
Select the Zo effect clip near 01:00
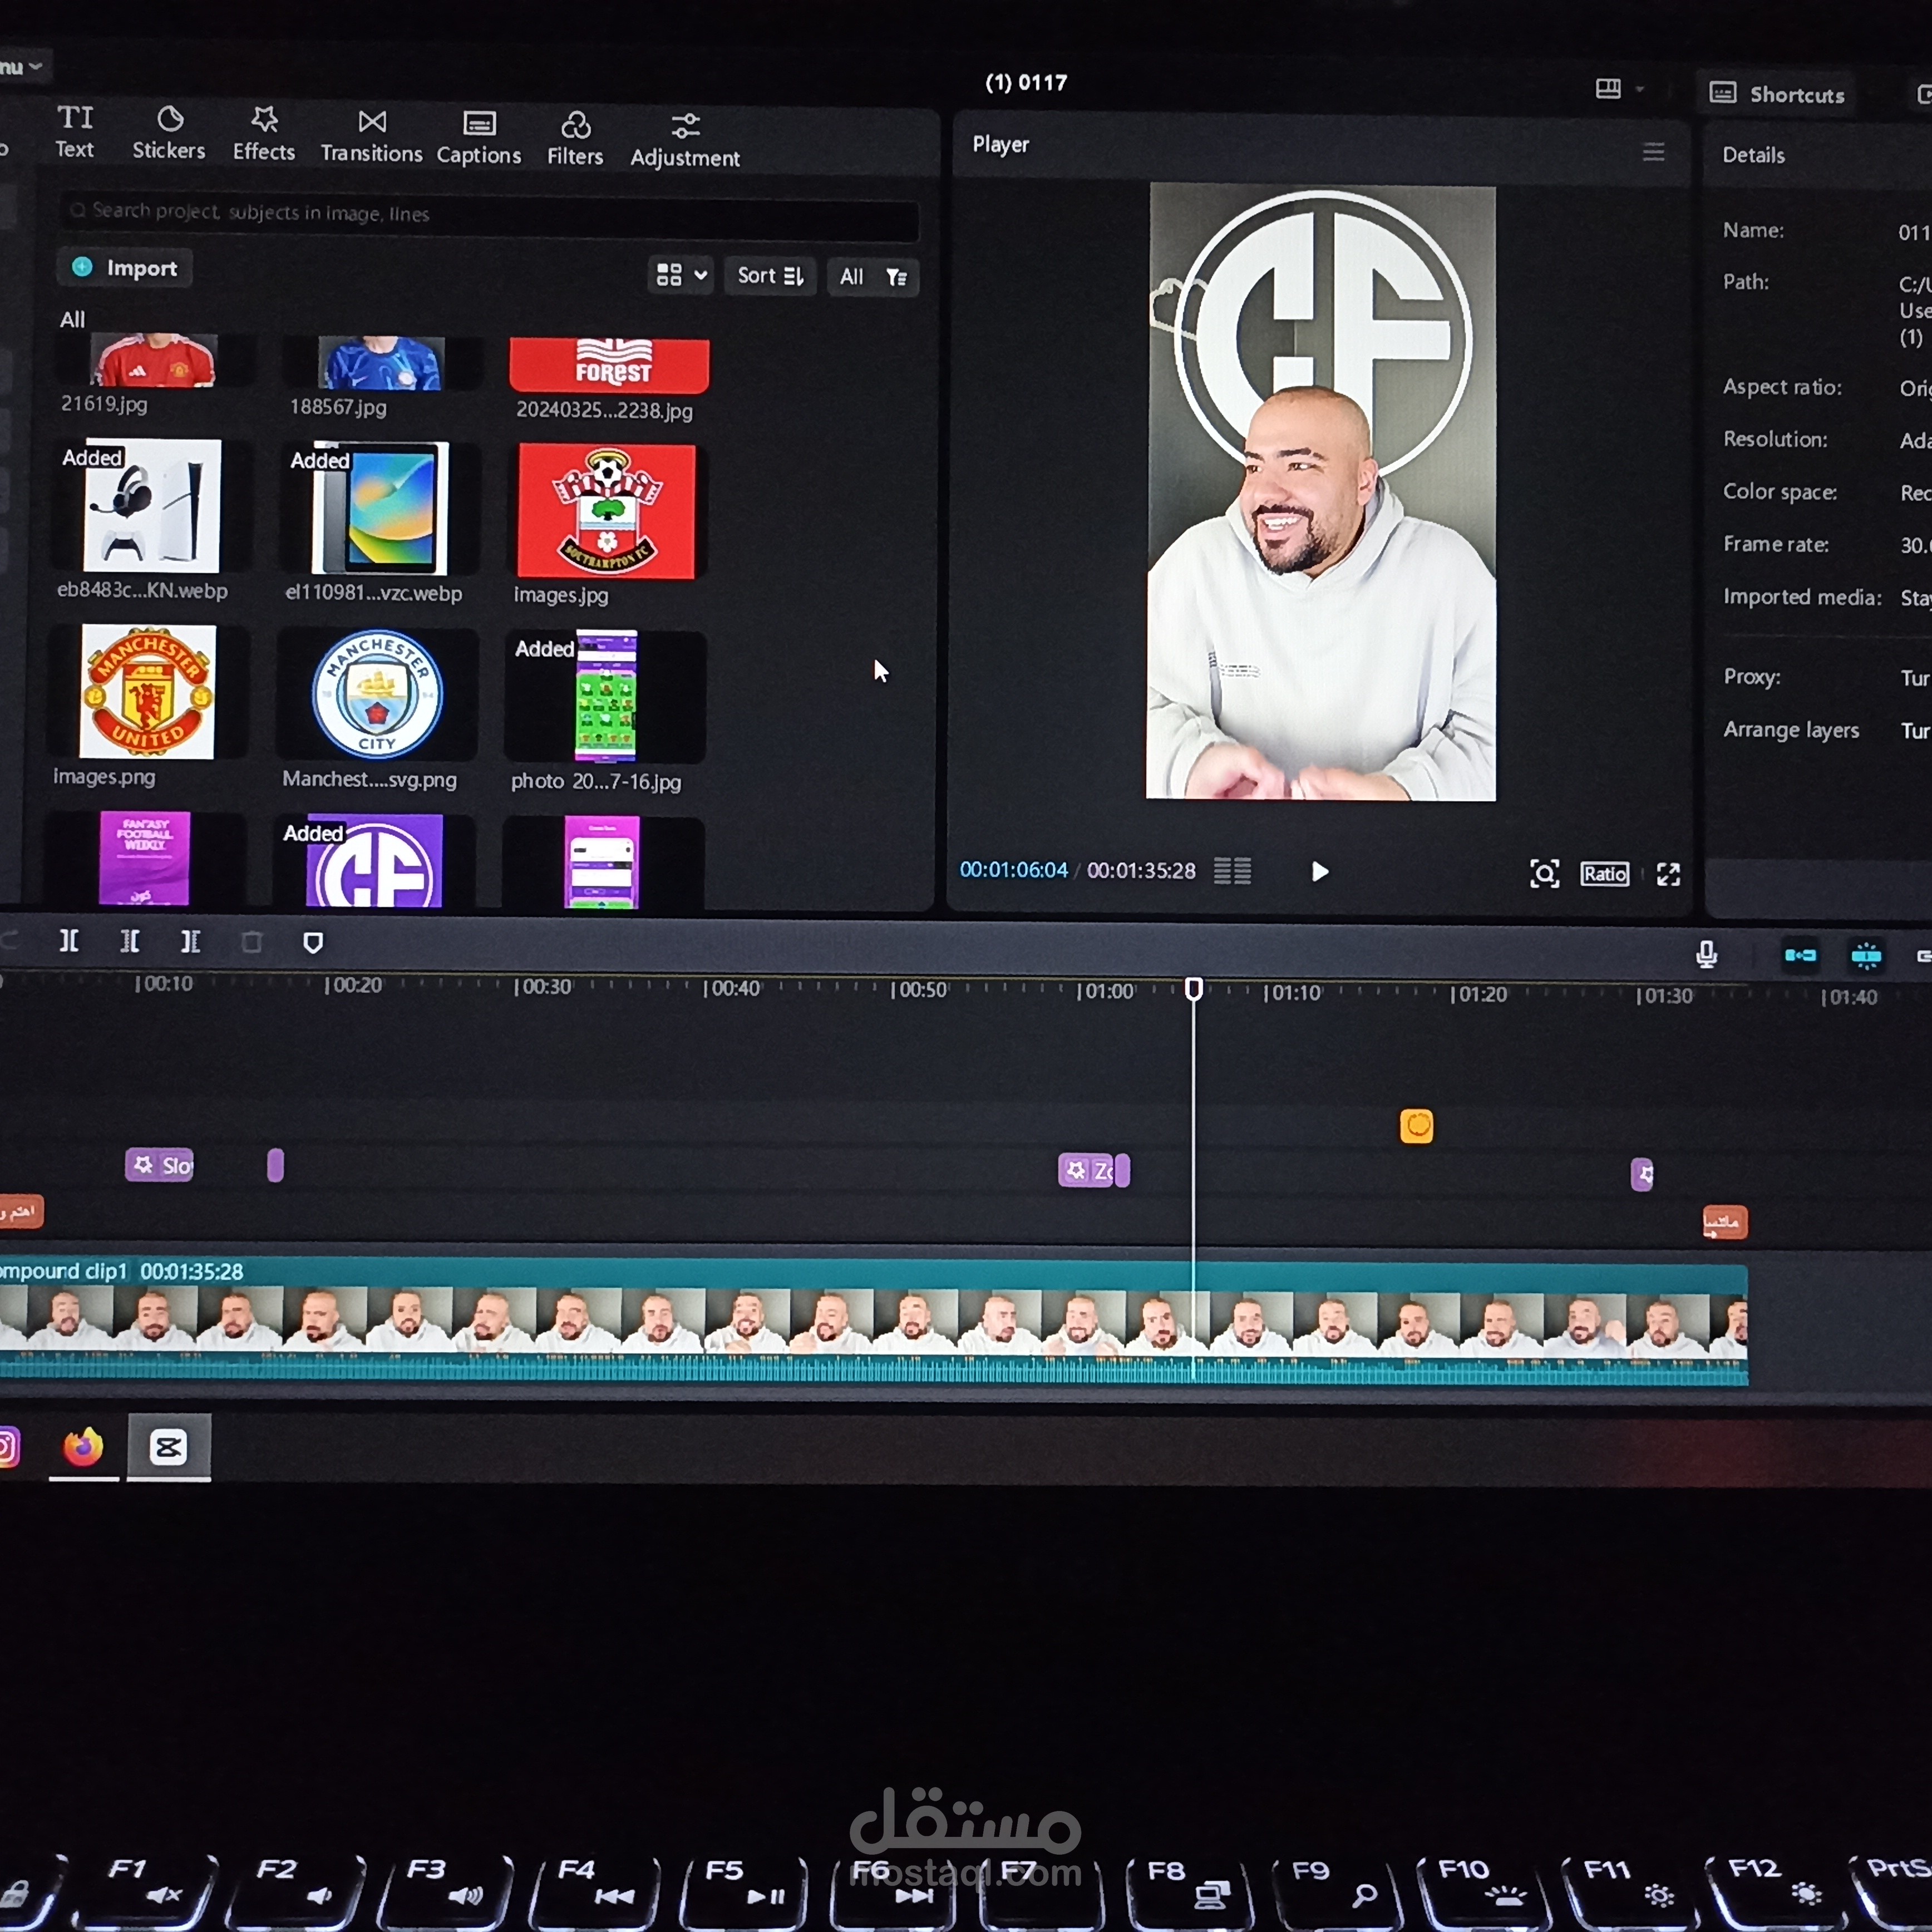tap(1087, 1170)
